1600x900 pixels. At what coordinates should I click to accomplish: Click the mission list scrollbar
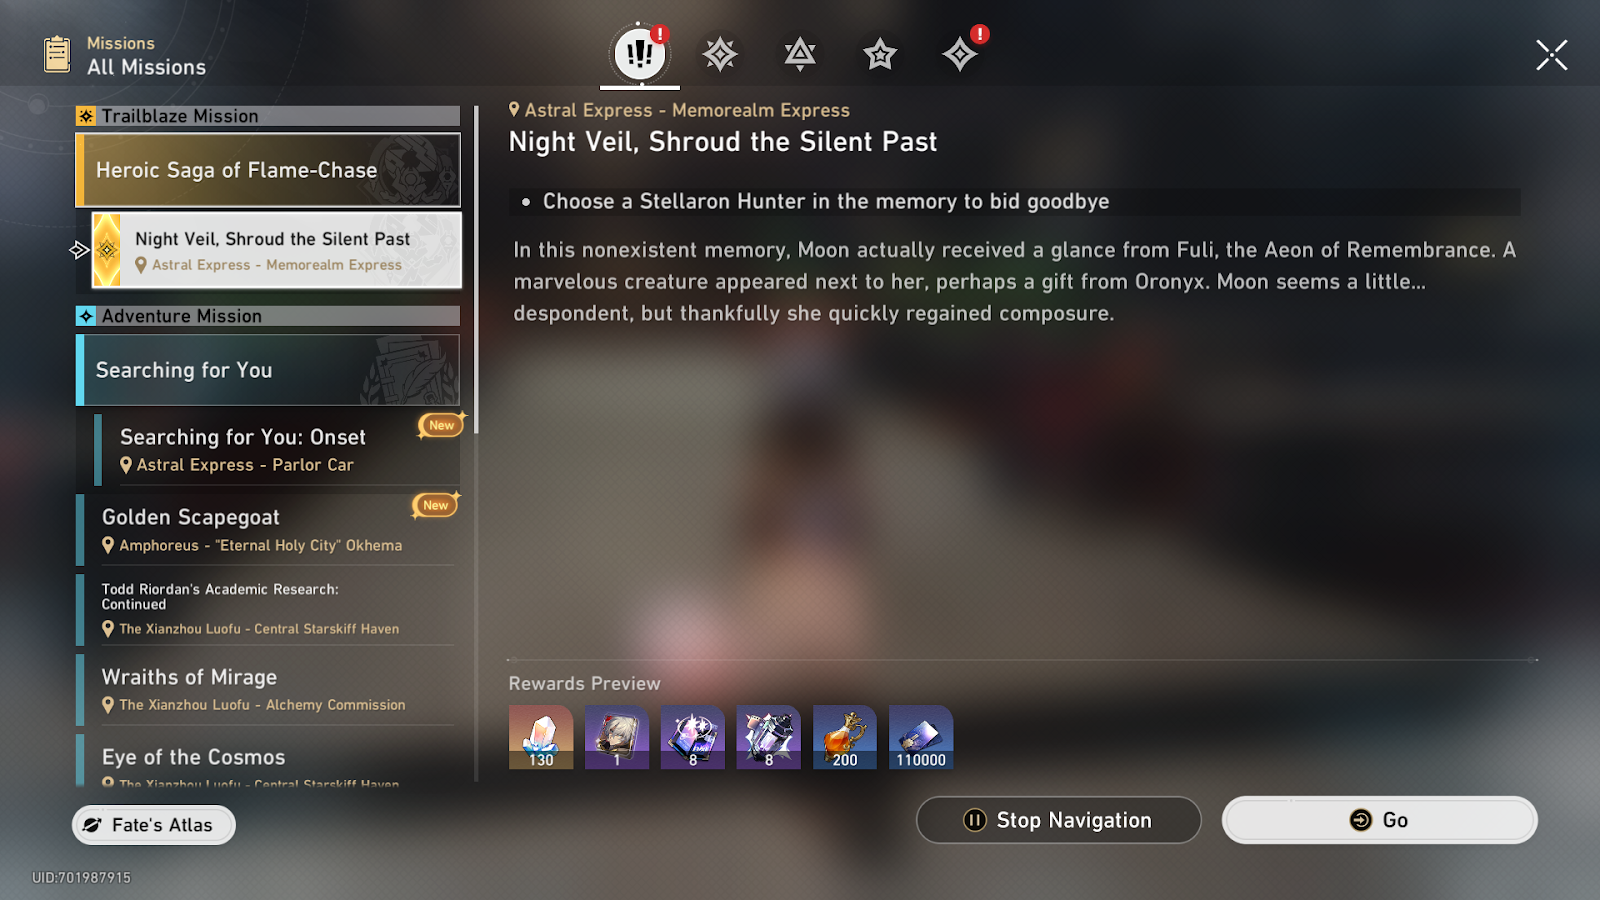tap(476, 270)
